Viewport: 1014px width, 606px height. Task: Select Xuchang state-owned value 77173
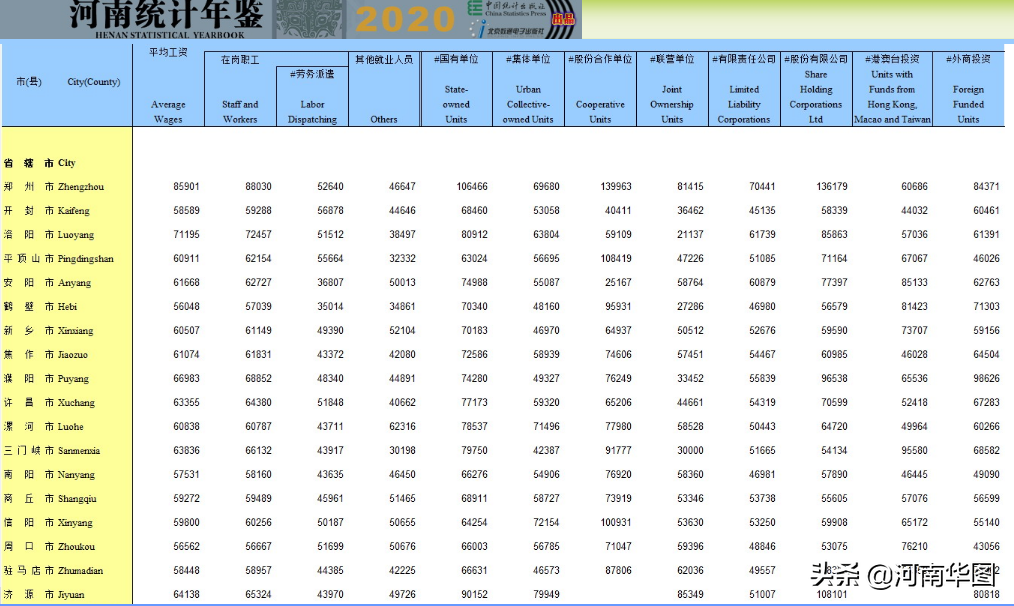click(474, 402)
